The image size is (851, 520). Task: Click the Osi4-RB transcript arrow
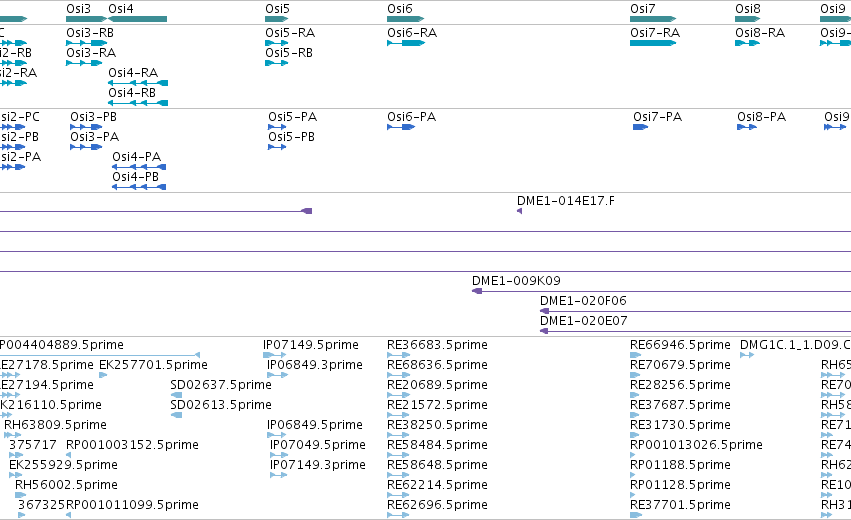[x=138, y=103]
